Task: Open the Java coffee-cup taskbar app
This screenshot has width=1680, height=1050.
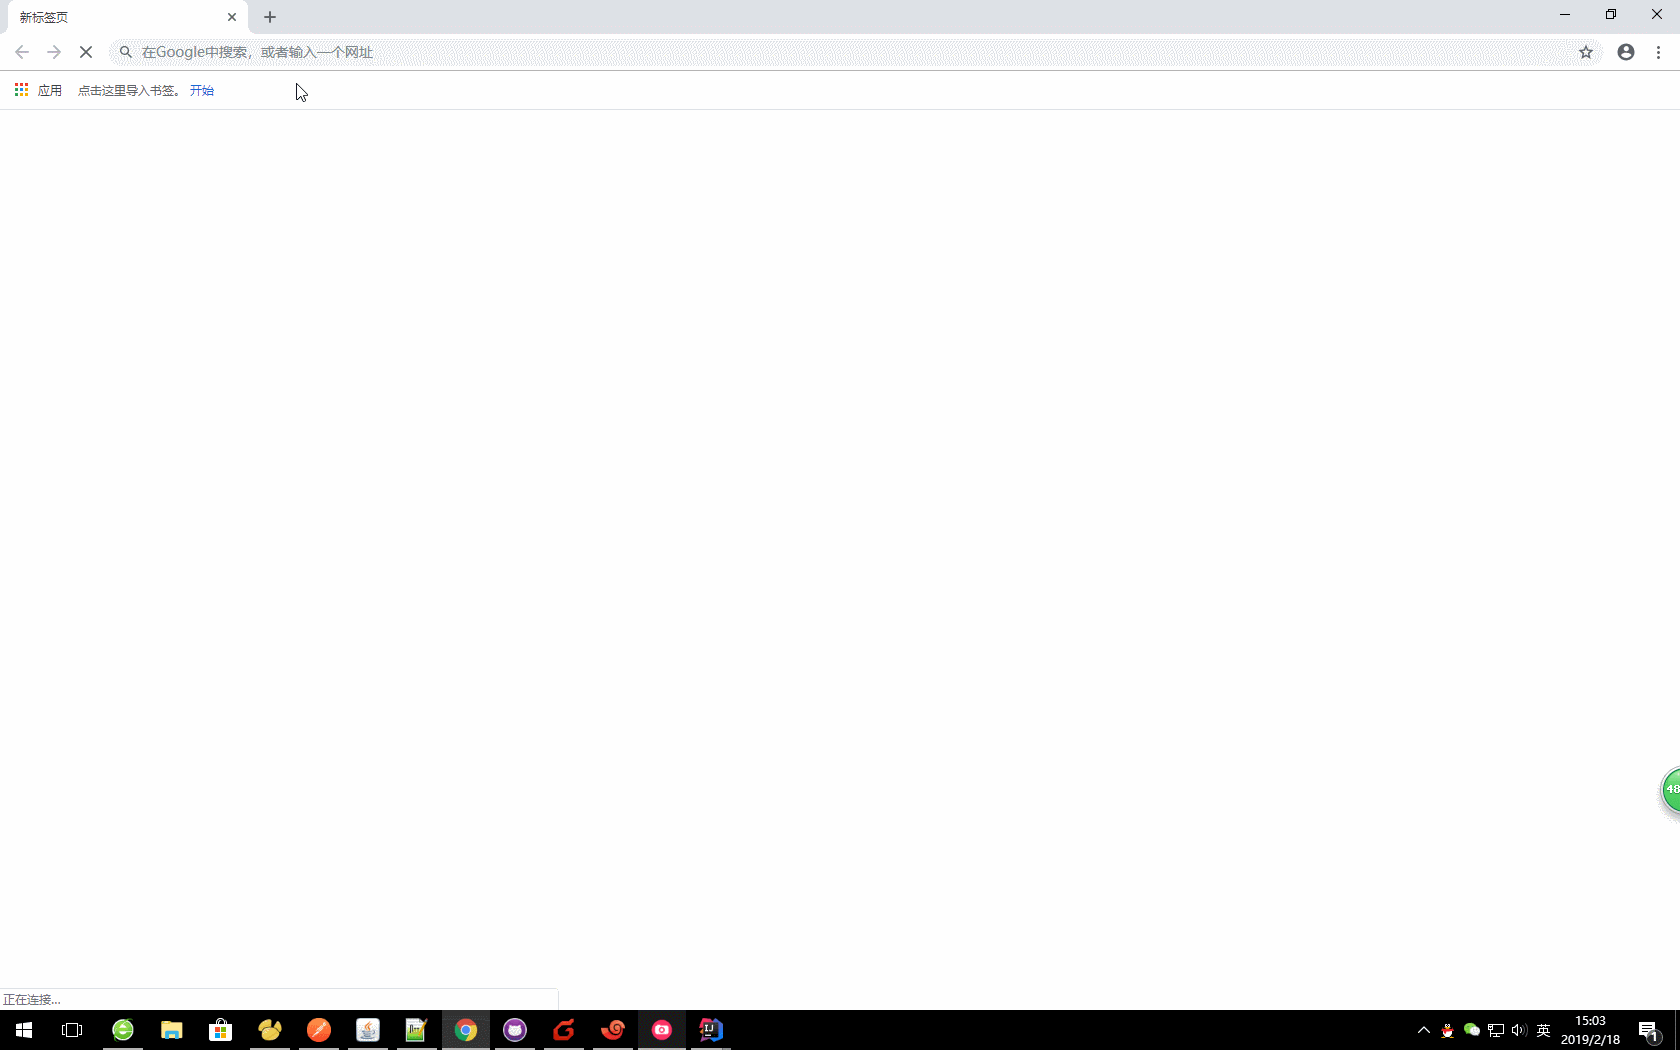Action: (368, 1030)
